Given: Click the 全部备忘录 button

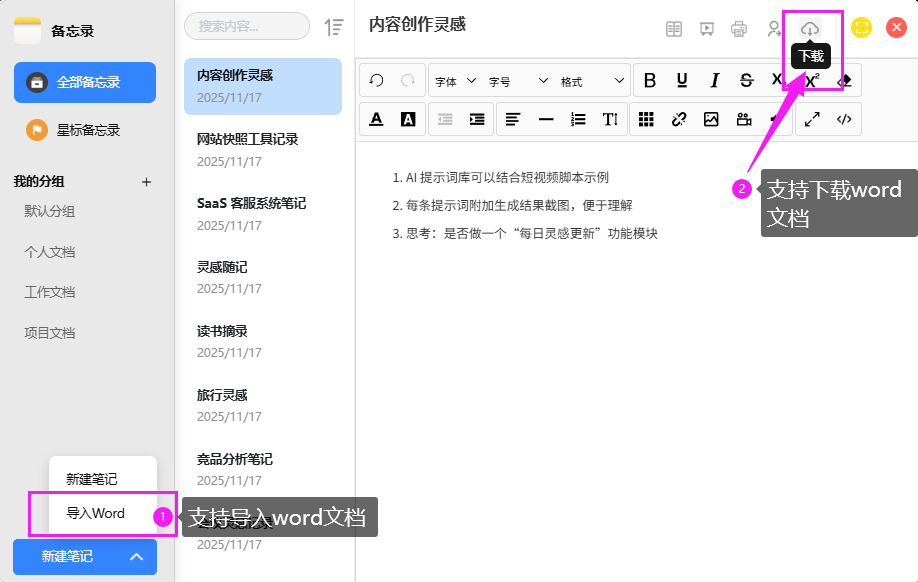Looking at the screenshot, I should (85, 82).
